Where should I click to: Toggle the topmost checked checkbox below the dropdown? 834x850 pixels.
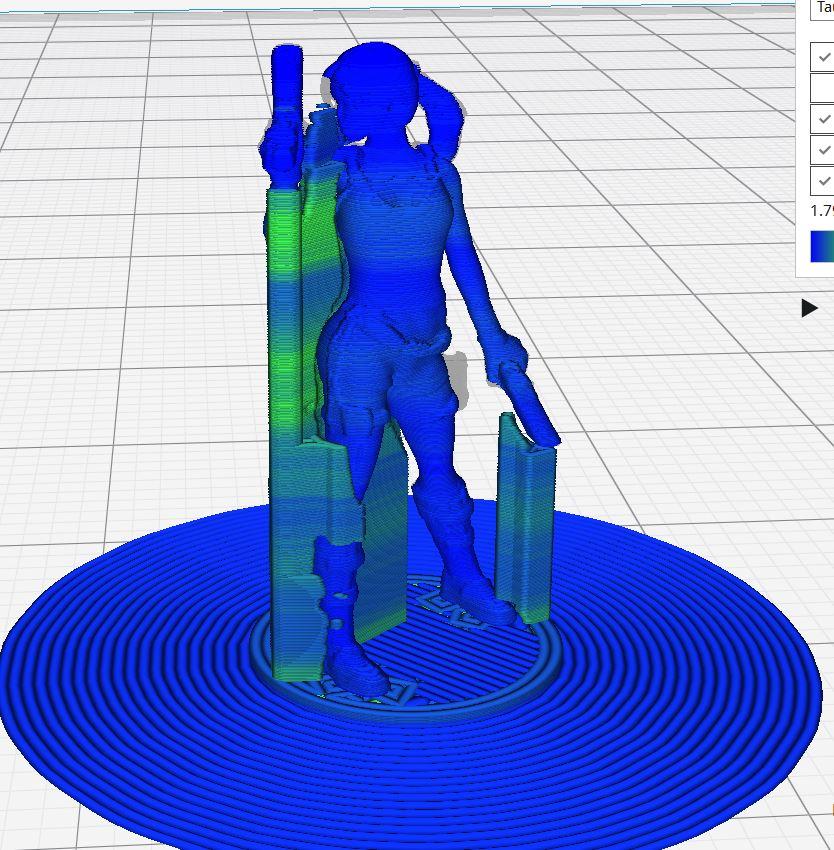pyautogui.click(x=823, y=57)
